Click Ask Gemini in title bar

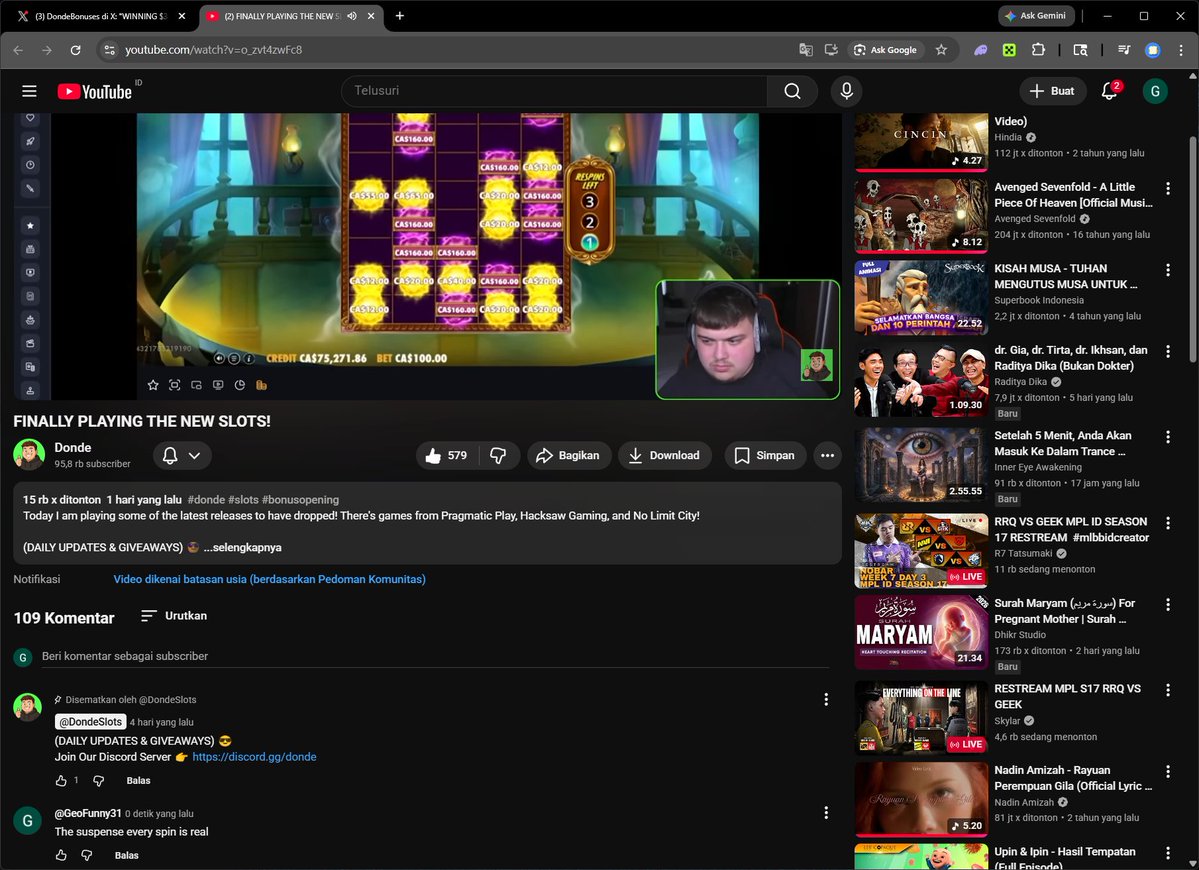[1036, 16]
